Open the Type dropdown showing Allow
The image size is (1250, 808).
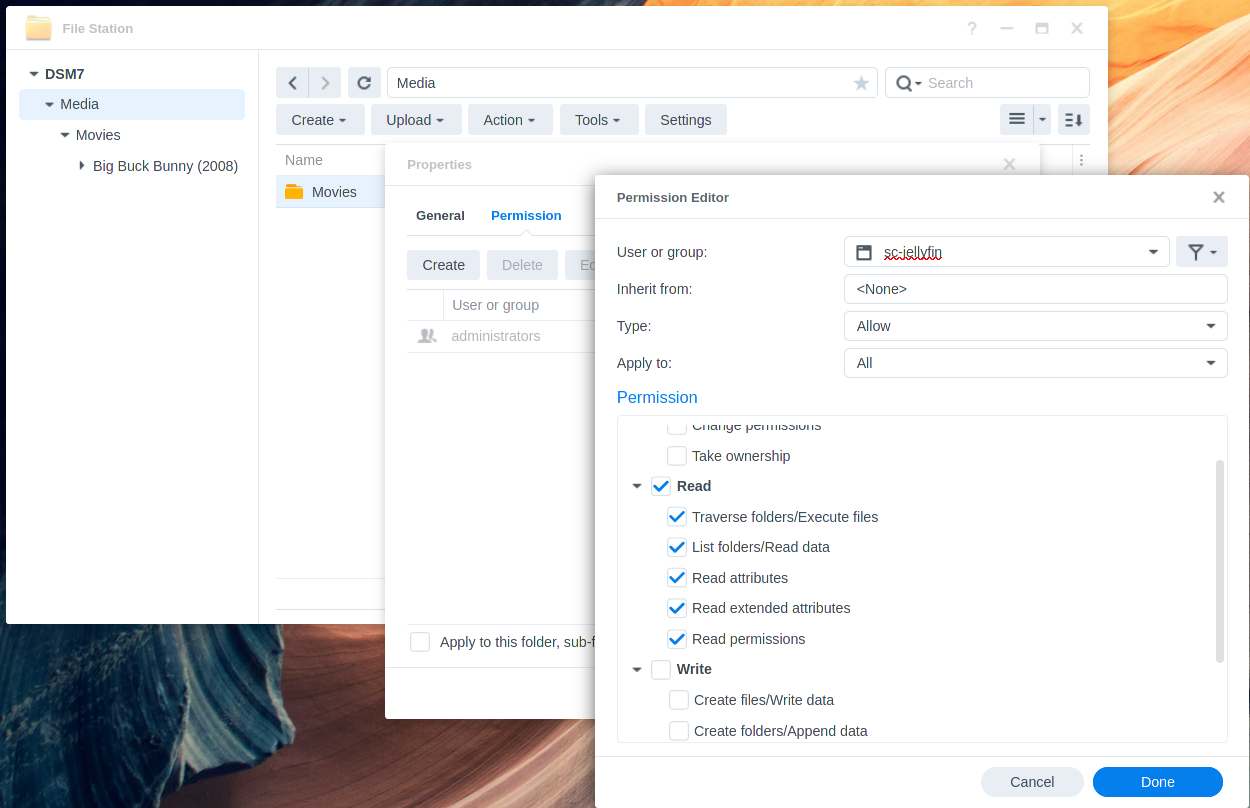tap(1035, 325)
